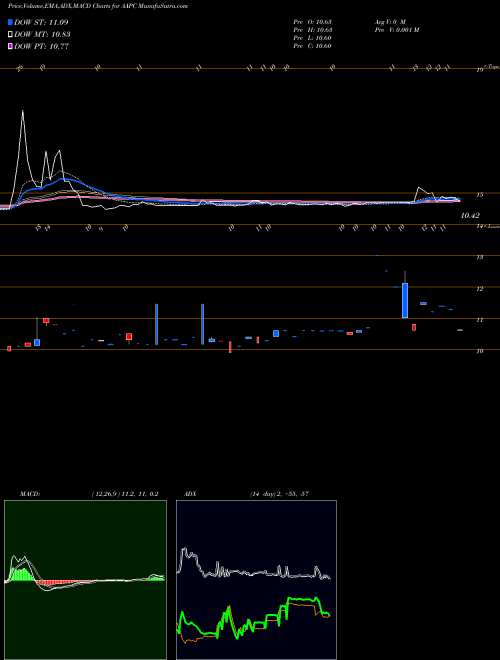Screen dimensions: 500x660
Task: Click the 13 price axis label
Action: pos(479,257)
